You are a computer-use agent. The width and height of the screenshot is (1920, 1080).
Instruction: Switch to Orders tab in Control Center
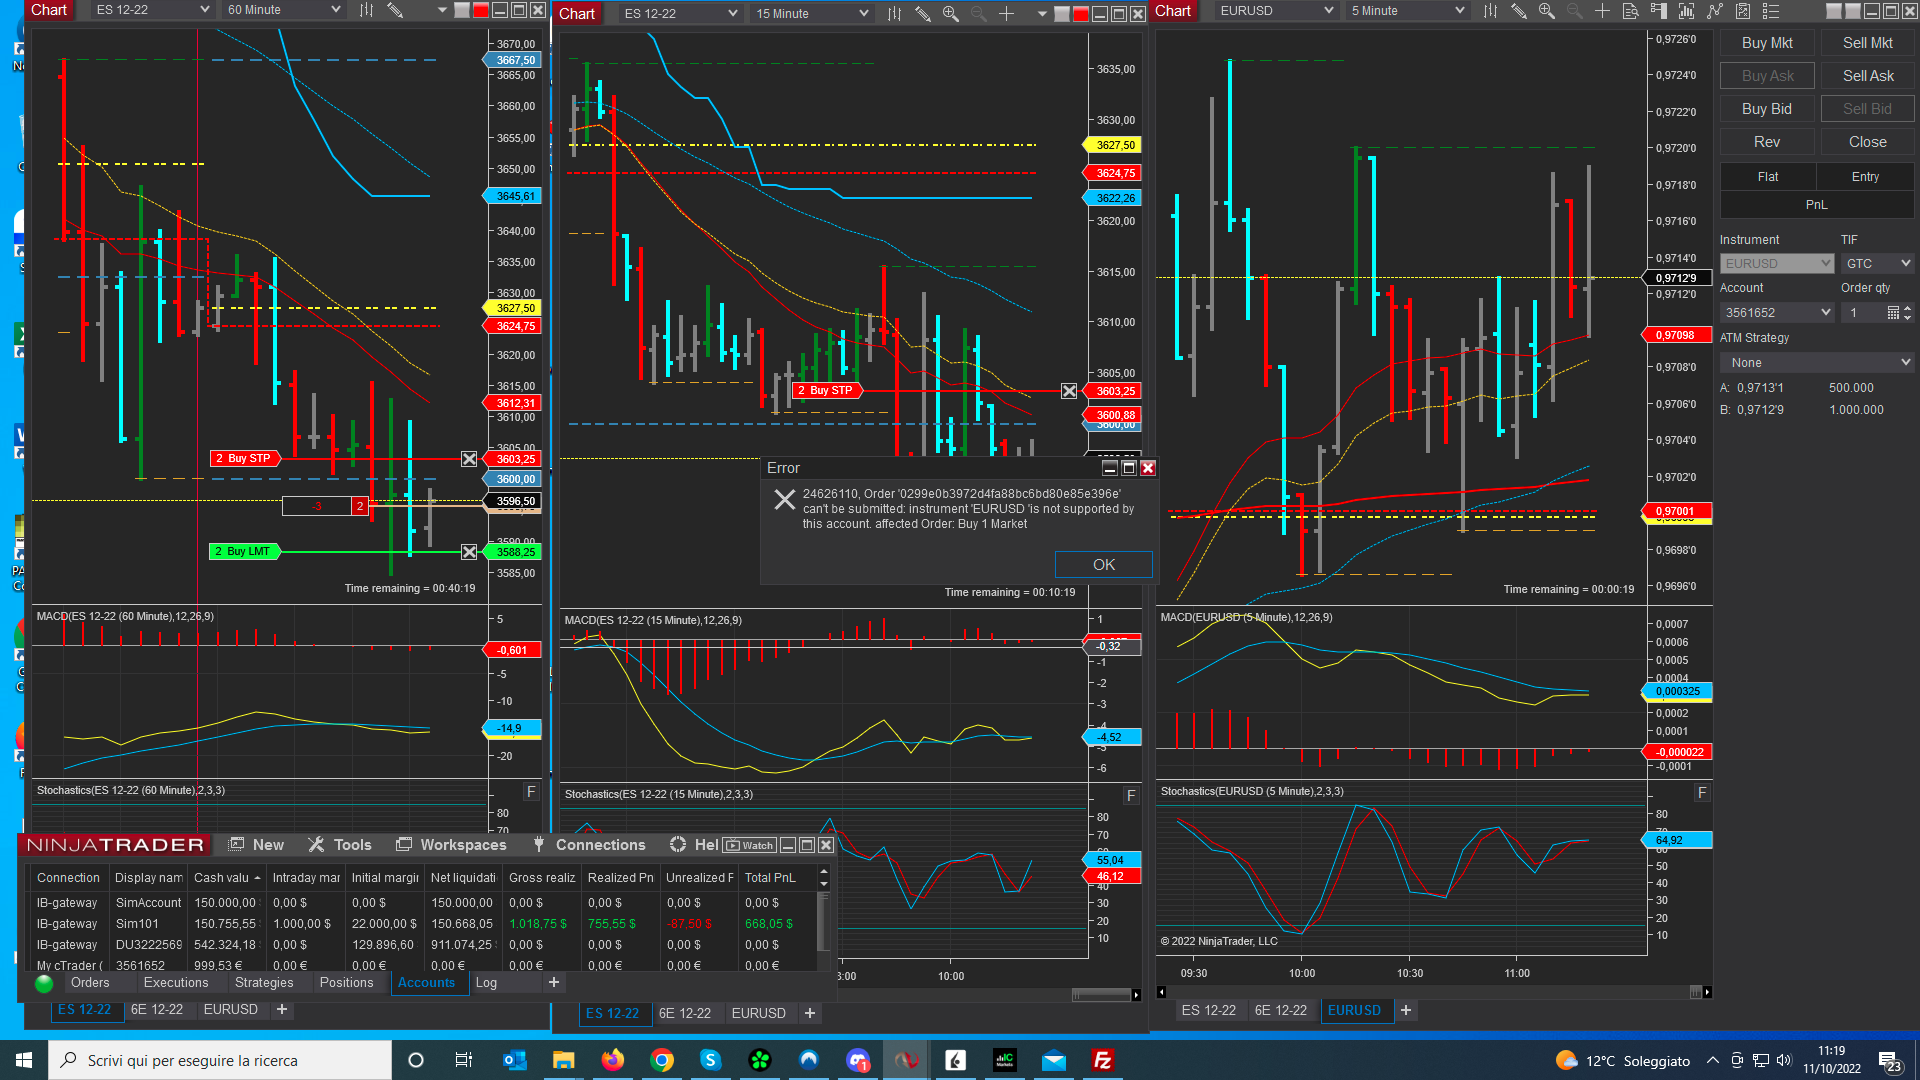point(90,983)
